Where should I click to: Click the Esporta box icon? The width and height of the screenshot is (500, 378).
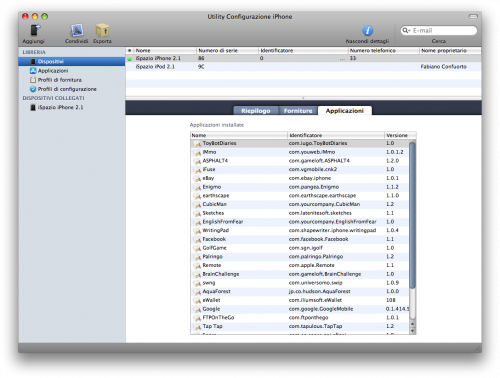(102, 30)
